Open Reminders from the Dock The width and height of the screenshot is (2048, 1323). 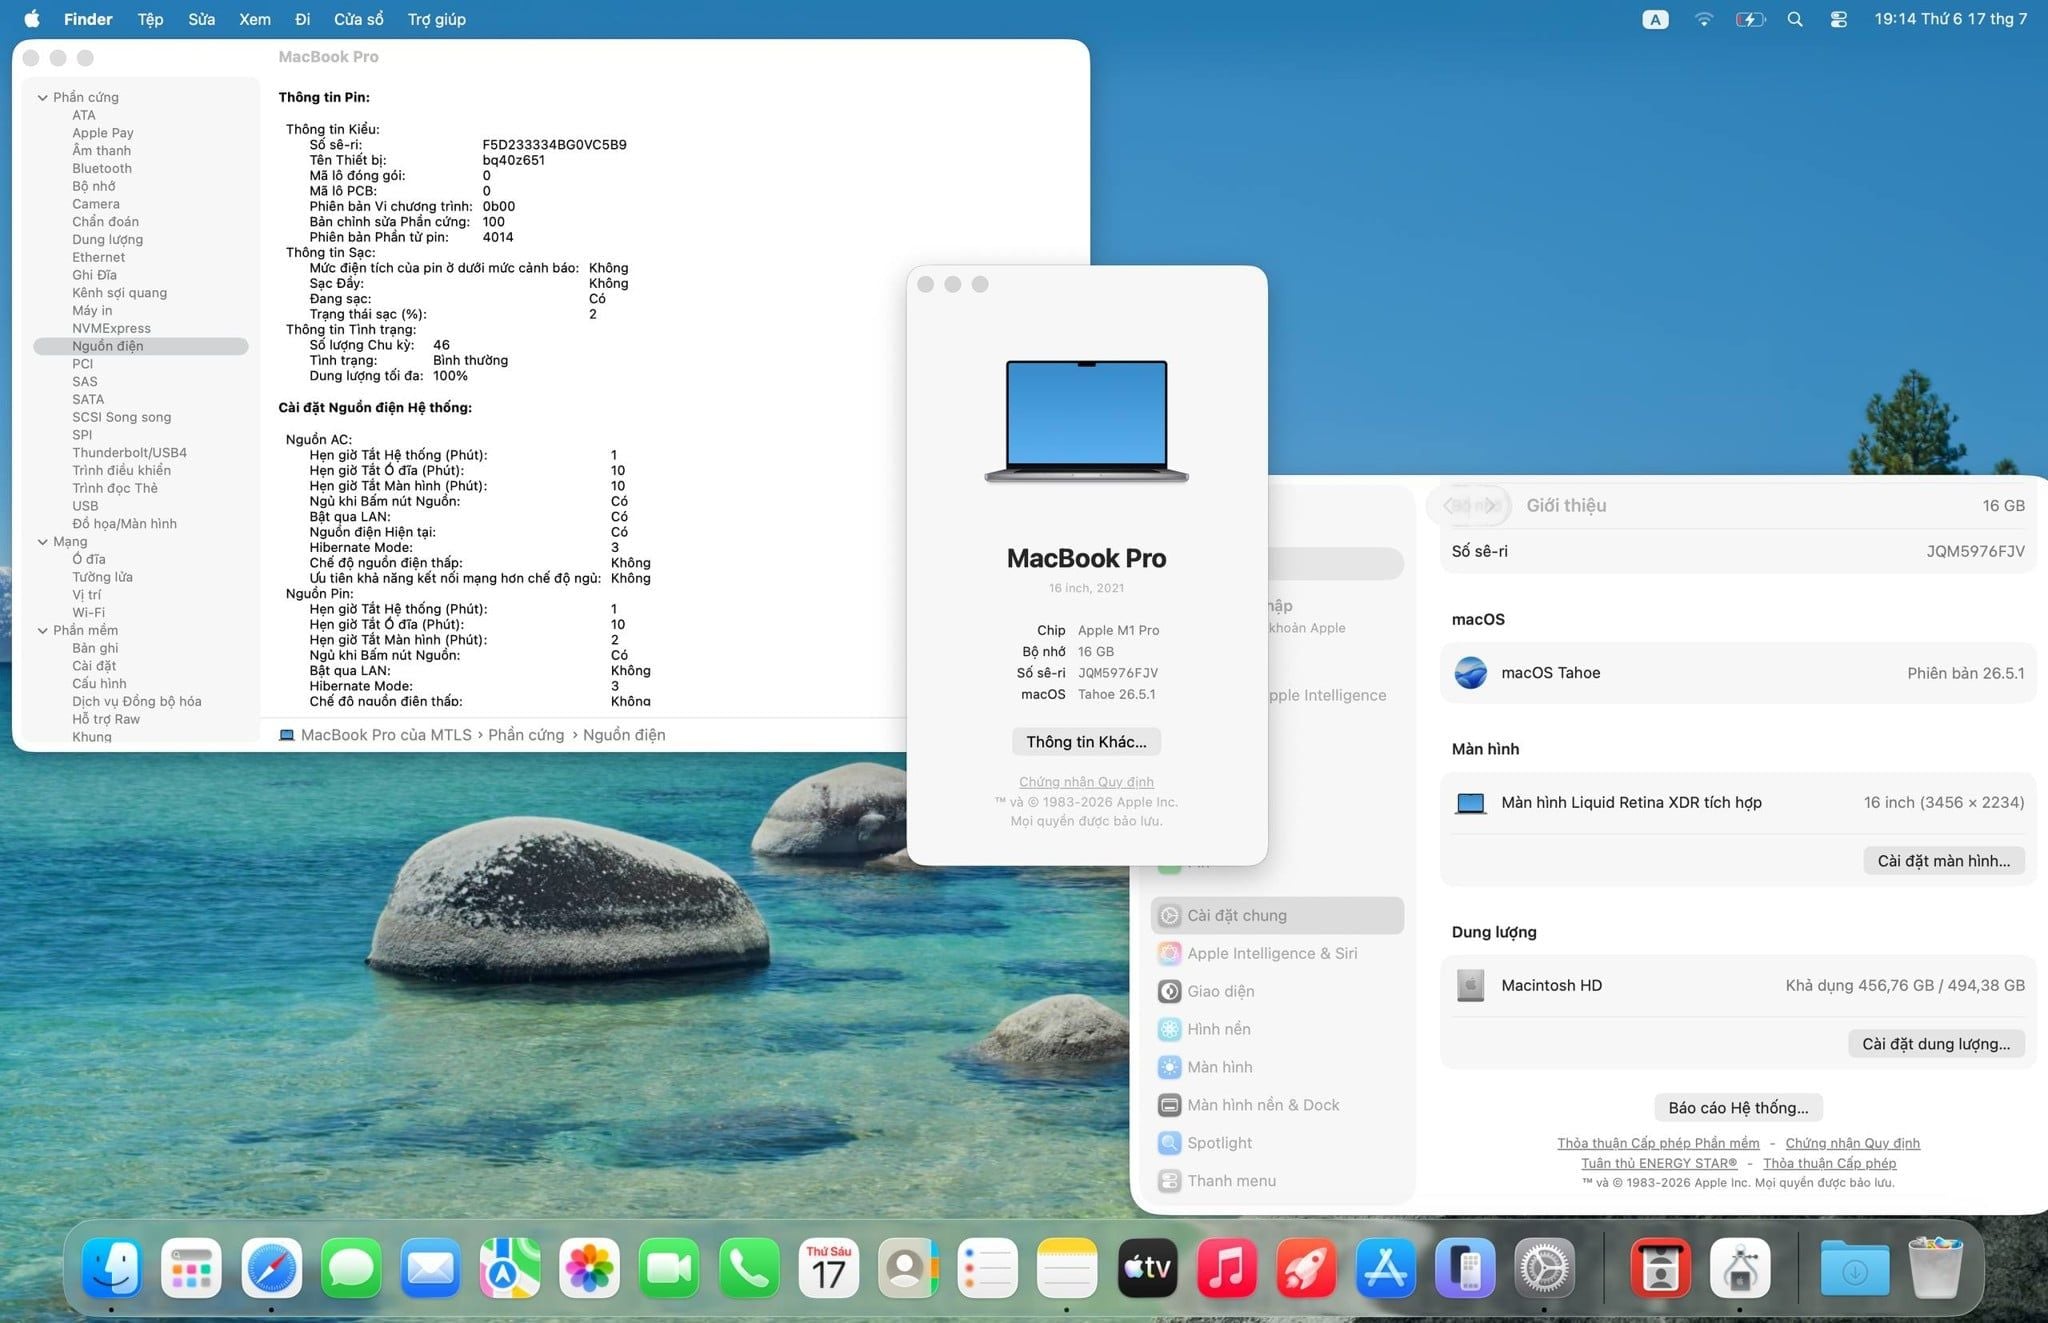click(987, 1268)
